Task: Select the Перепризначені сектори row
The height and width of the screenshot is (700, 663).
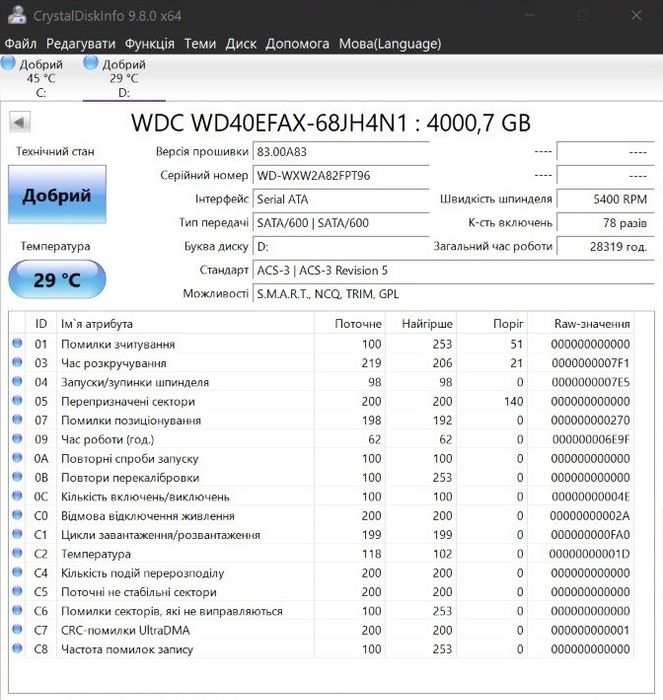Action: [x=321, y=401]
